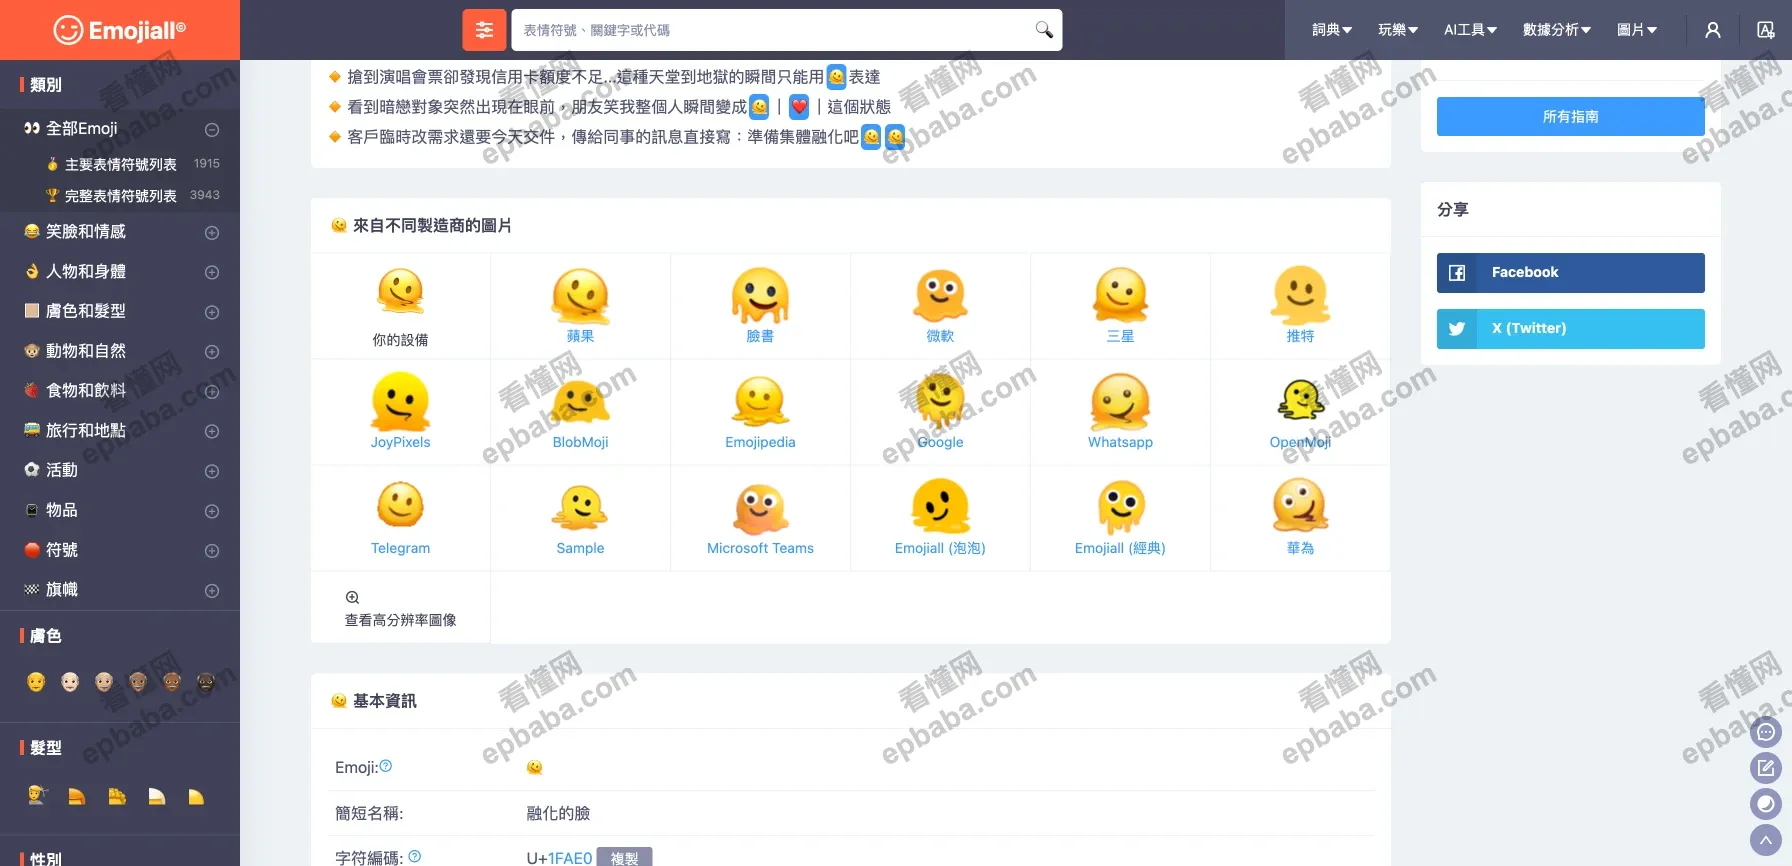The image size is (1792, 866).
Task: Expand the 膚色和髮型 category
Action: pyautogui.click(x=212, y=312)
